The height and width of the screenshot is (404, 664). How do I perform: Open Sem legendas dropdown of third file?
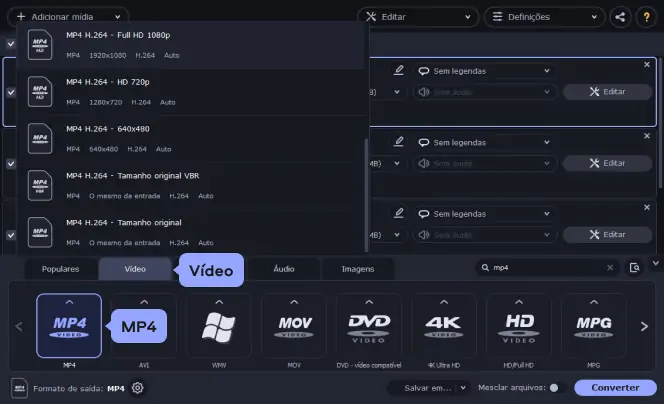coord(484,214)
